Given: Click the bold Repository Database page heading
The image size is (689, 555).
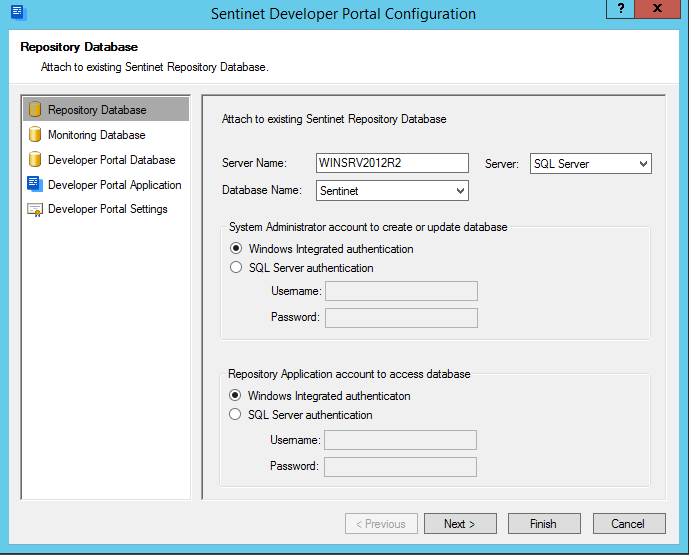Looking at the screenshot, I should coord(79,47).
